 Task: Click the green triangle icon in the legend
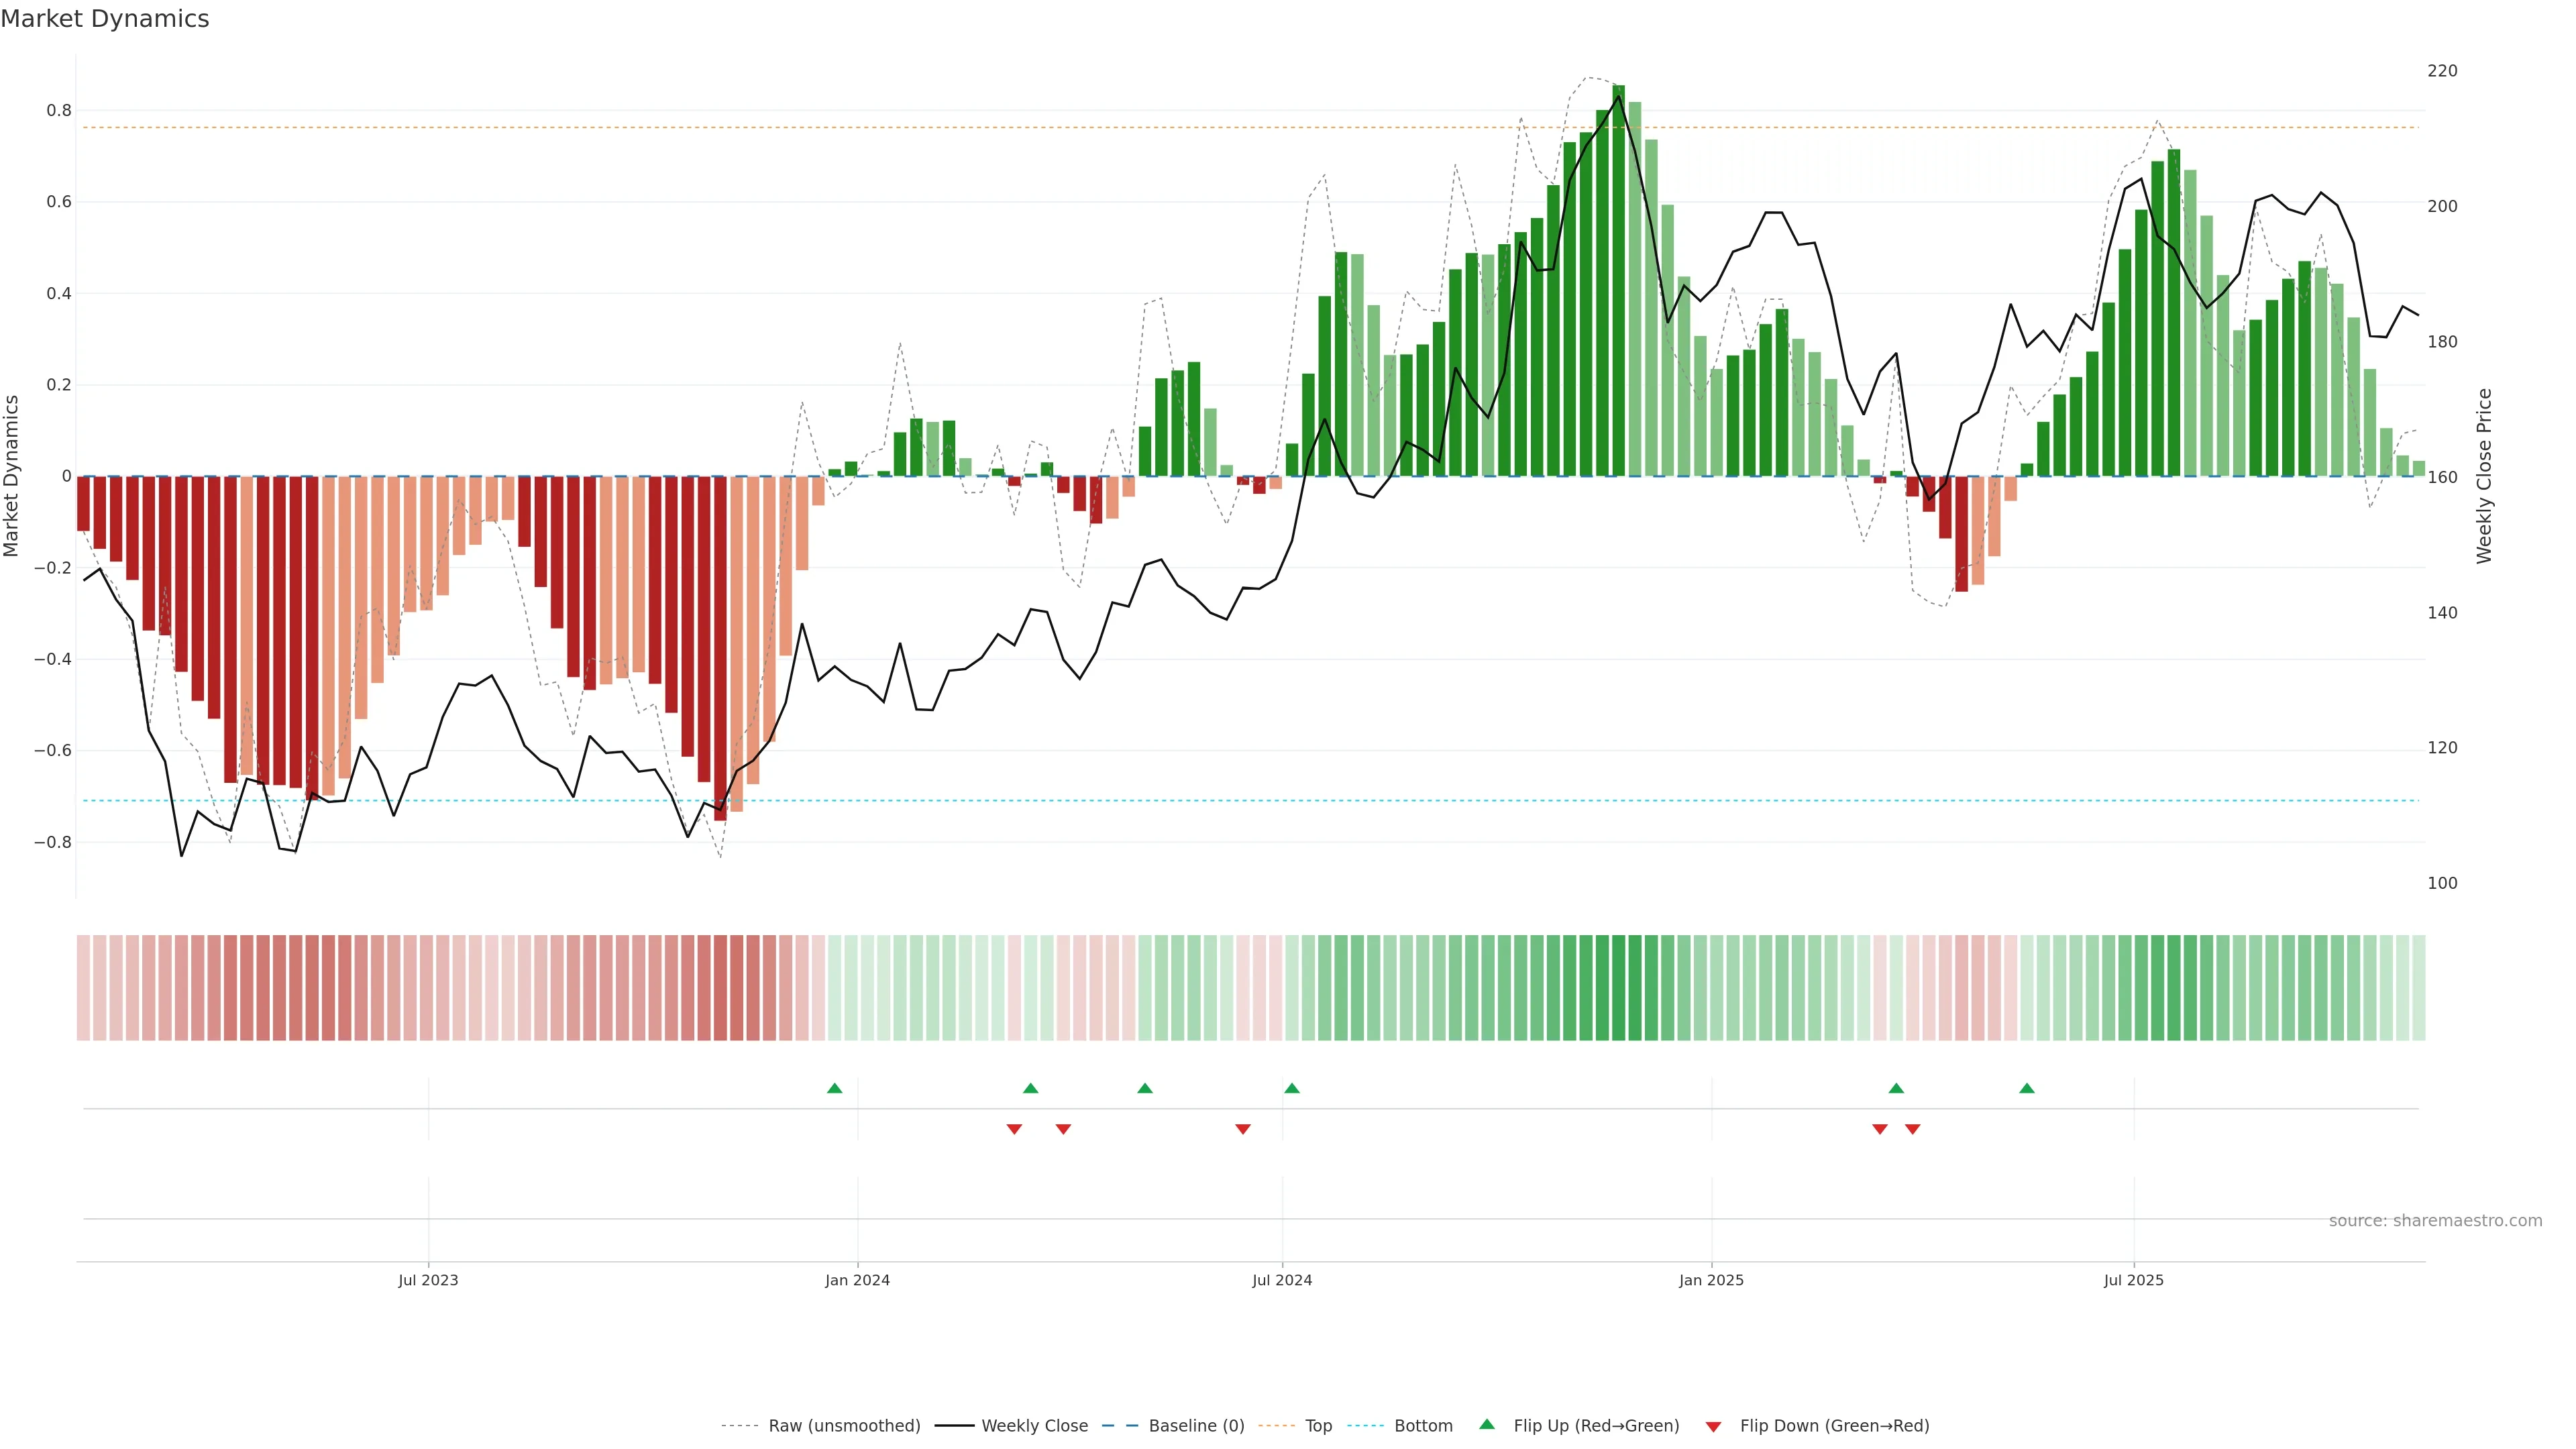point(1486,1424)
